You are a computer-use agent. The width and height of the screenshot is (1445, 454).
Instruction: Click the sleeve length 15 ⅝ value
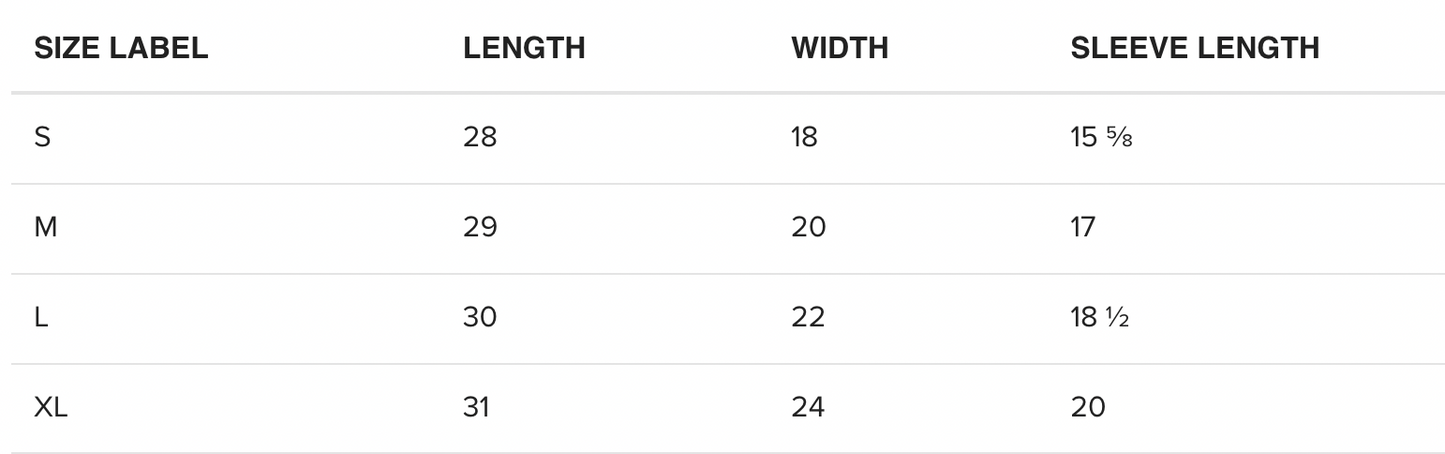coord(1101,137)
